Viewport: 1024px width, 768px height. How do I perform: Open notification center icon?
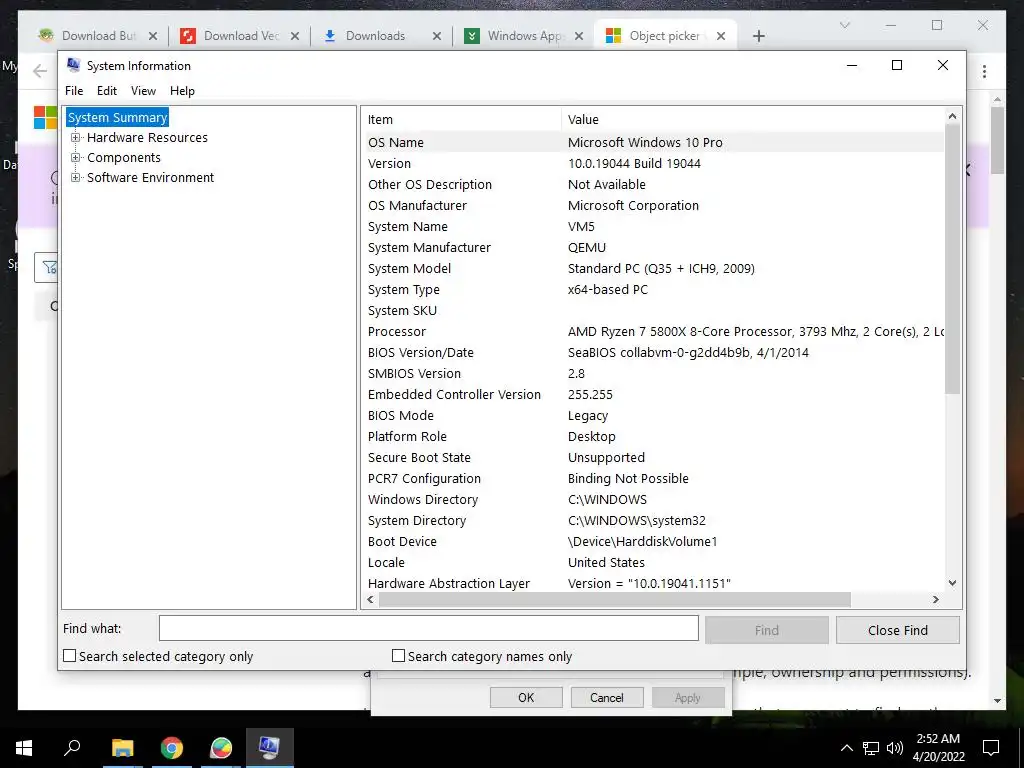coord(991,748)
